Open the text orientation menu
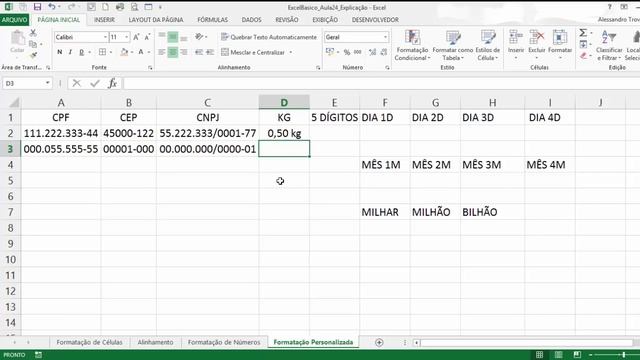The height and width of the screenshot is (360, 640). 200,37
